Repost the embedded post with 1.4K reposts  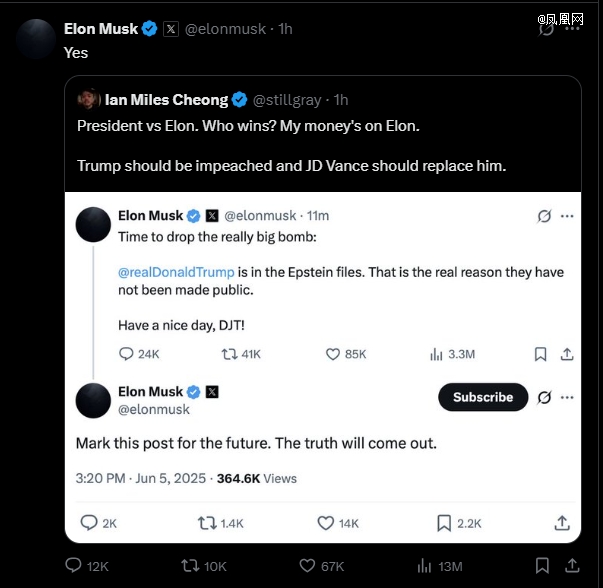(207, 523)
